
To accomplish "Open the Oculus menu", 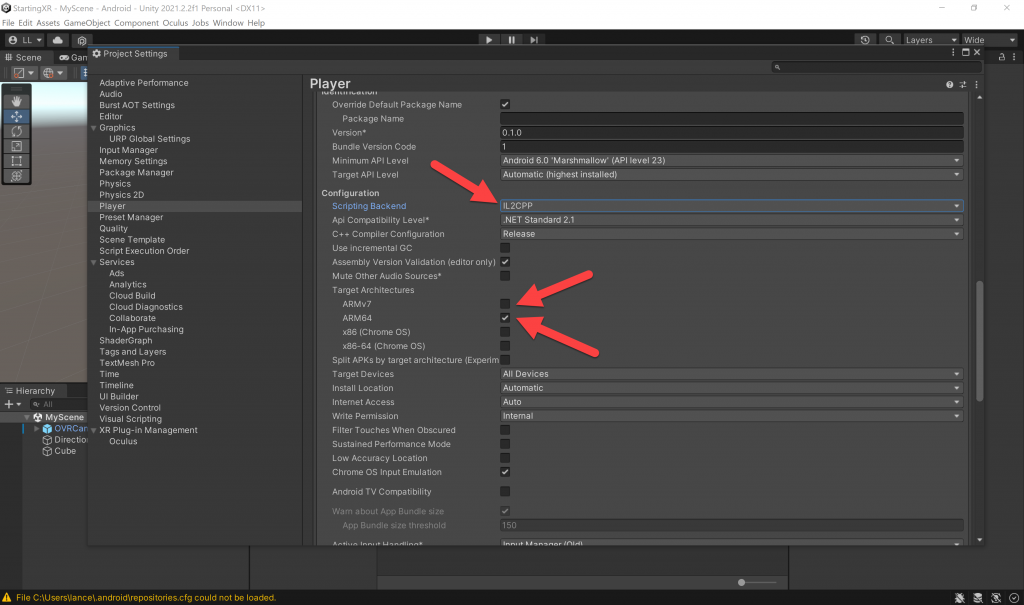I will 175,23.
